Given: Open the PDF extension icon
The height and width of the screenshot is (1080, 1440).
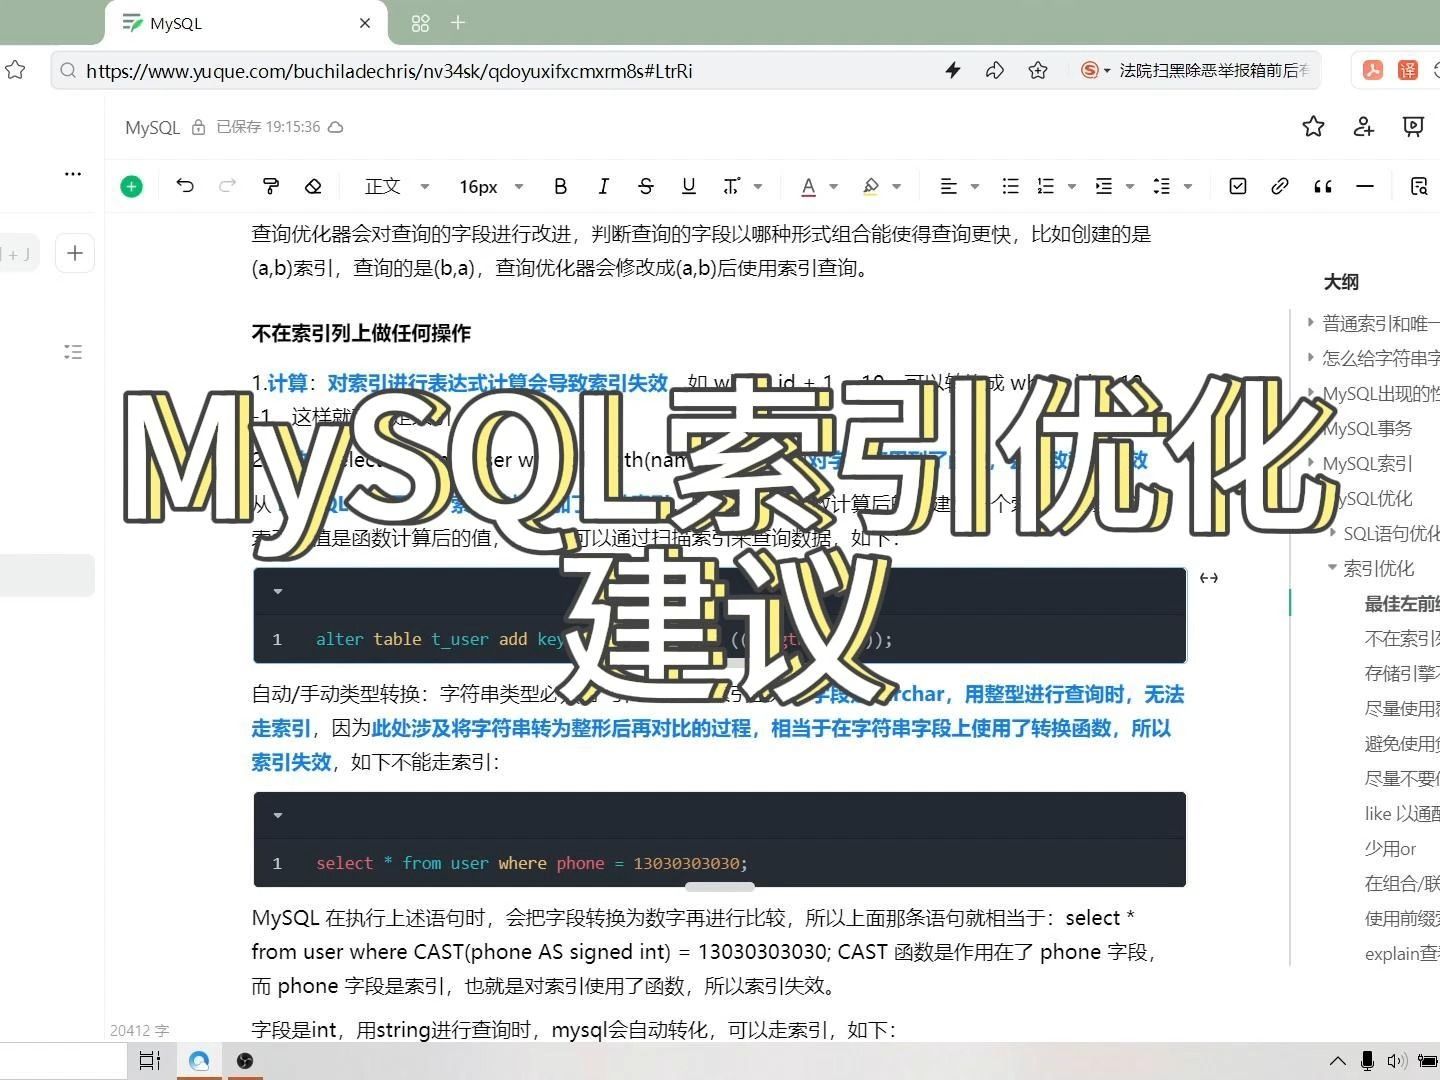Looking at the screenshot, I should pyautogui.click(x=1372, y=70).
